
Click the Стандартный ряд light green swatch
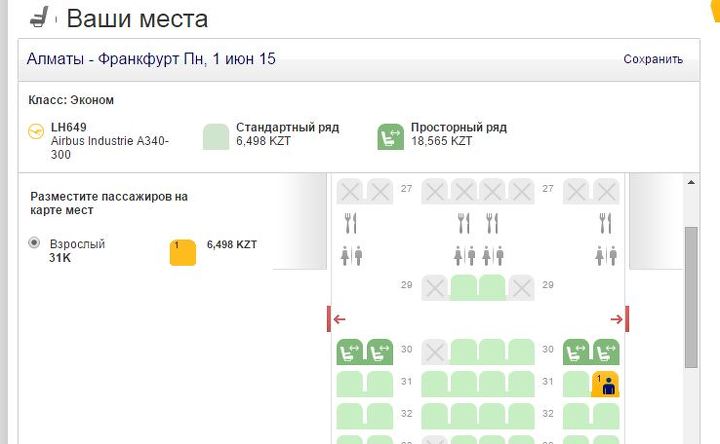tap(216, 136)
